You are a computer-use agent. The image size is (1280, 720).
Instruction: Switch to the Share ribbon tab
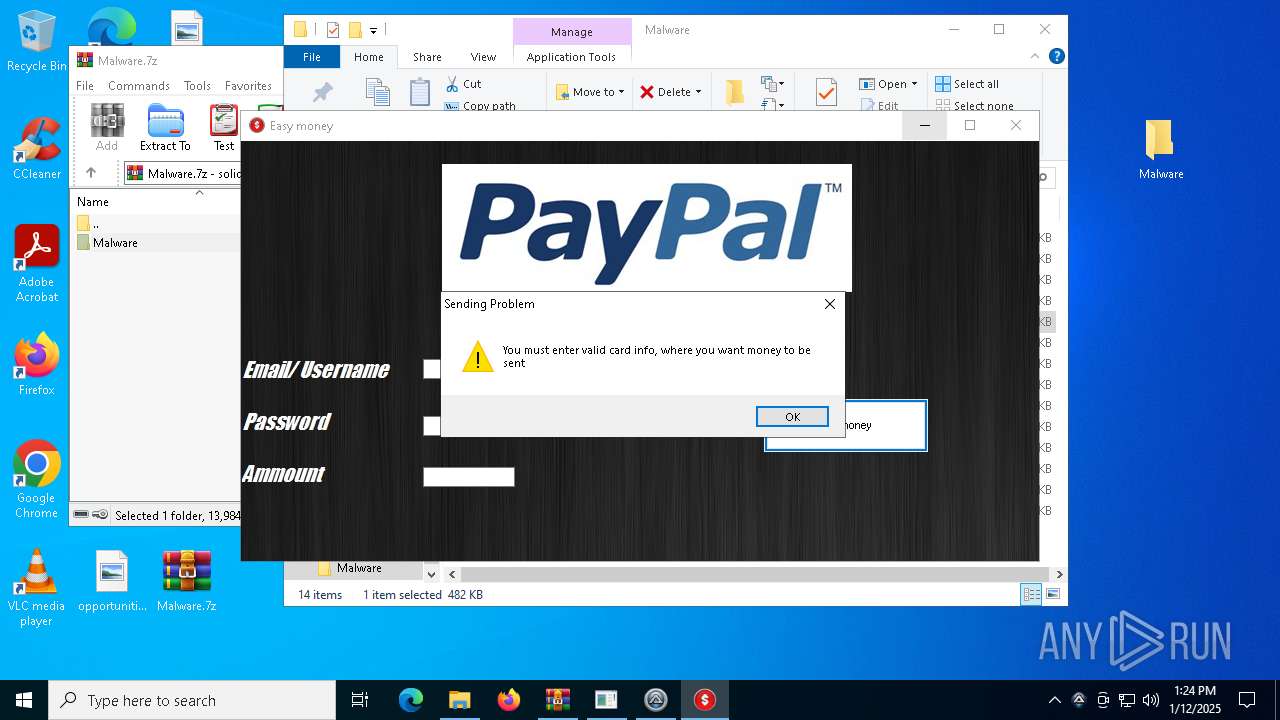point(427,57)
